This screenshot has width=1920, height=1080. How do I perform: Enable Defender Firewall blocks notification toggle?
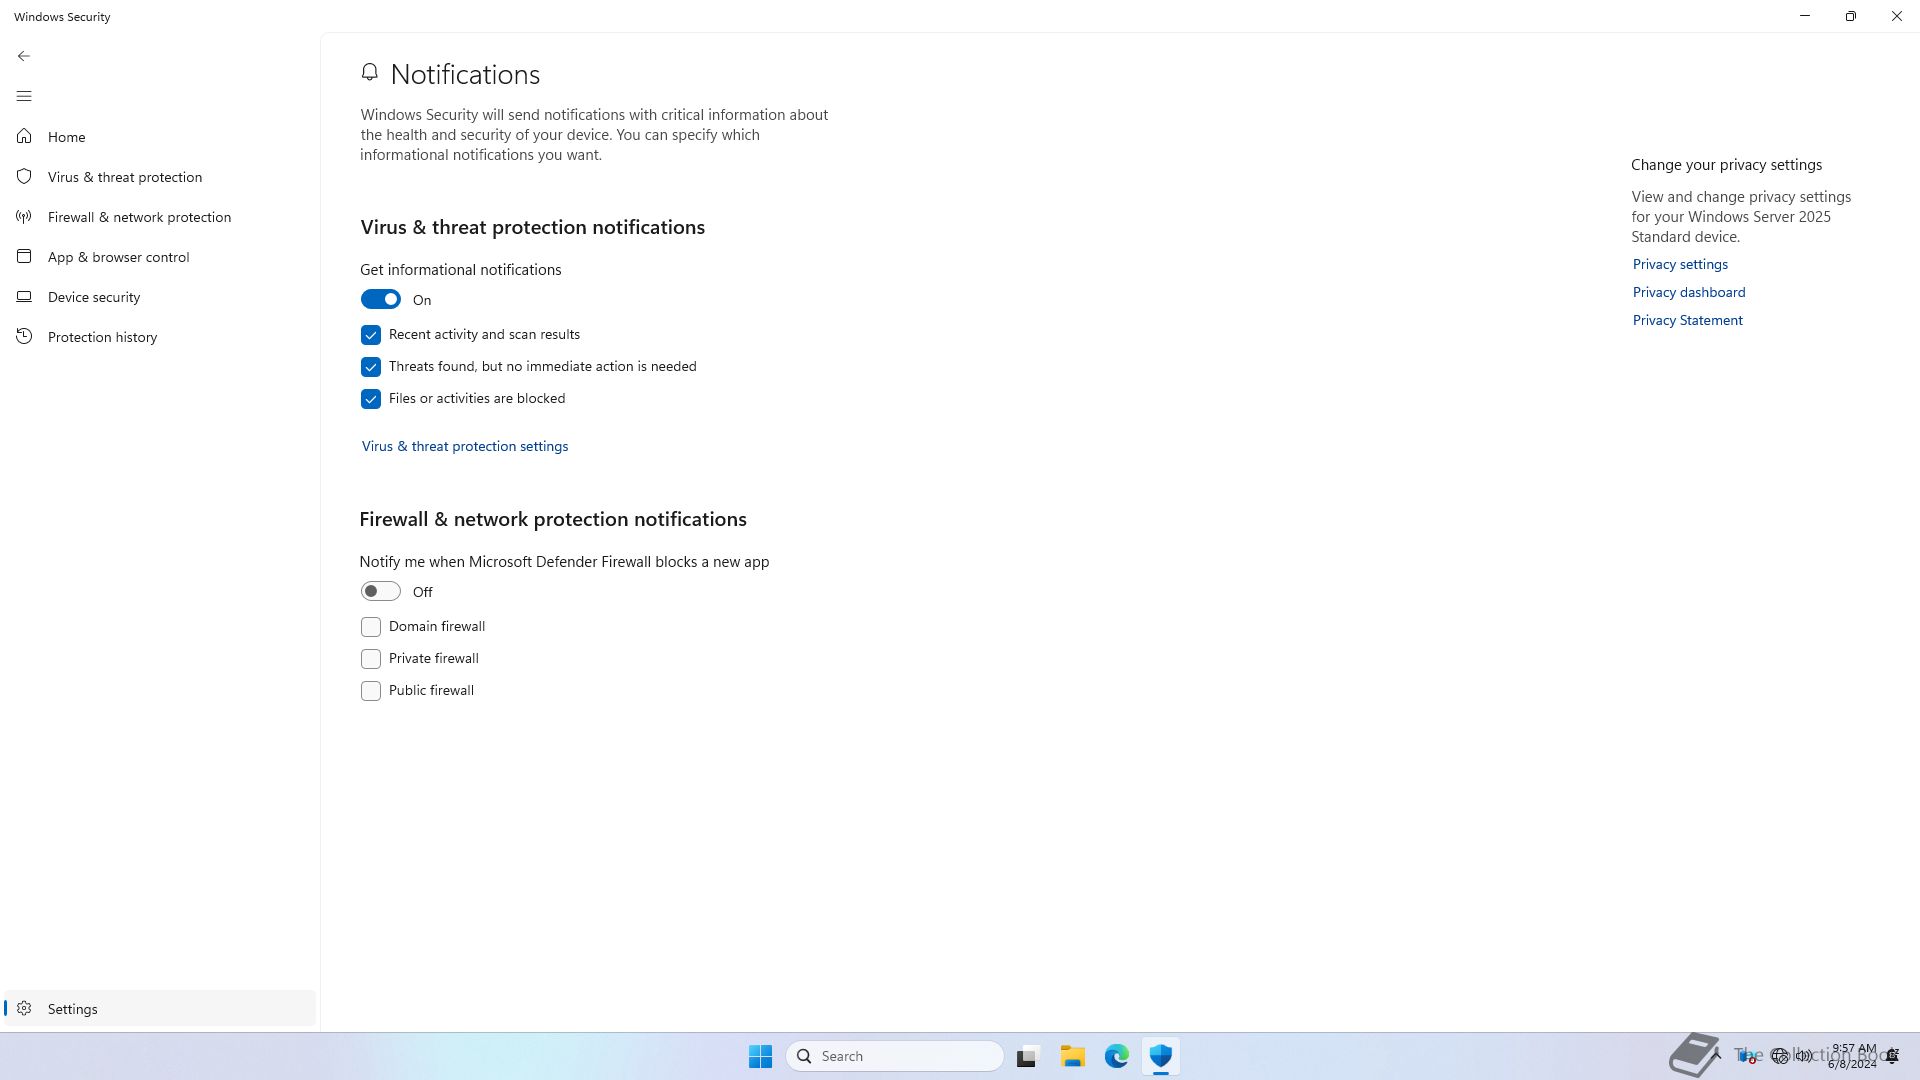click(380, 592)
